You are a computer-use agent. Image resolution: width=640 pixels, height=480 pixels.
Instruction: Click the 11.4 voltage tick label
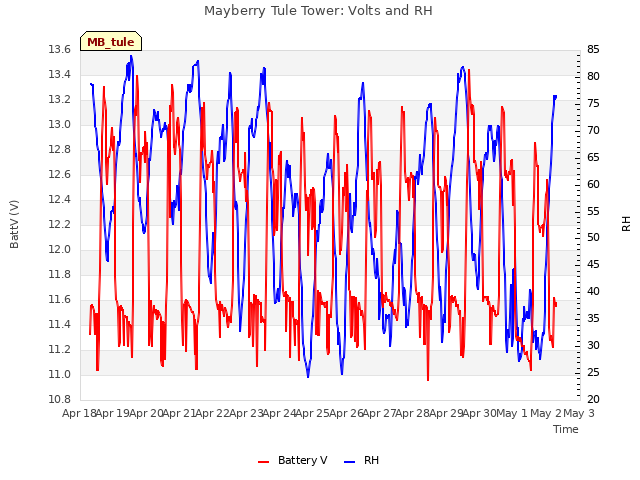click(60, 324)
